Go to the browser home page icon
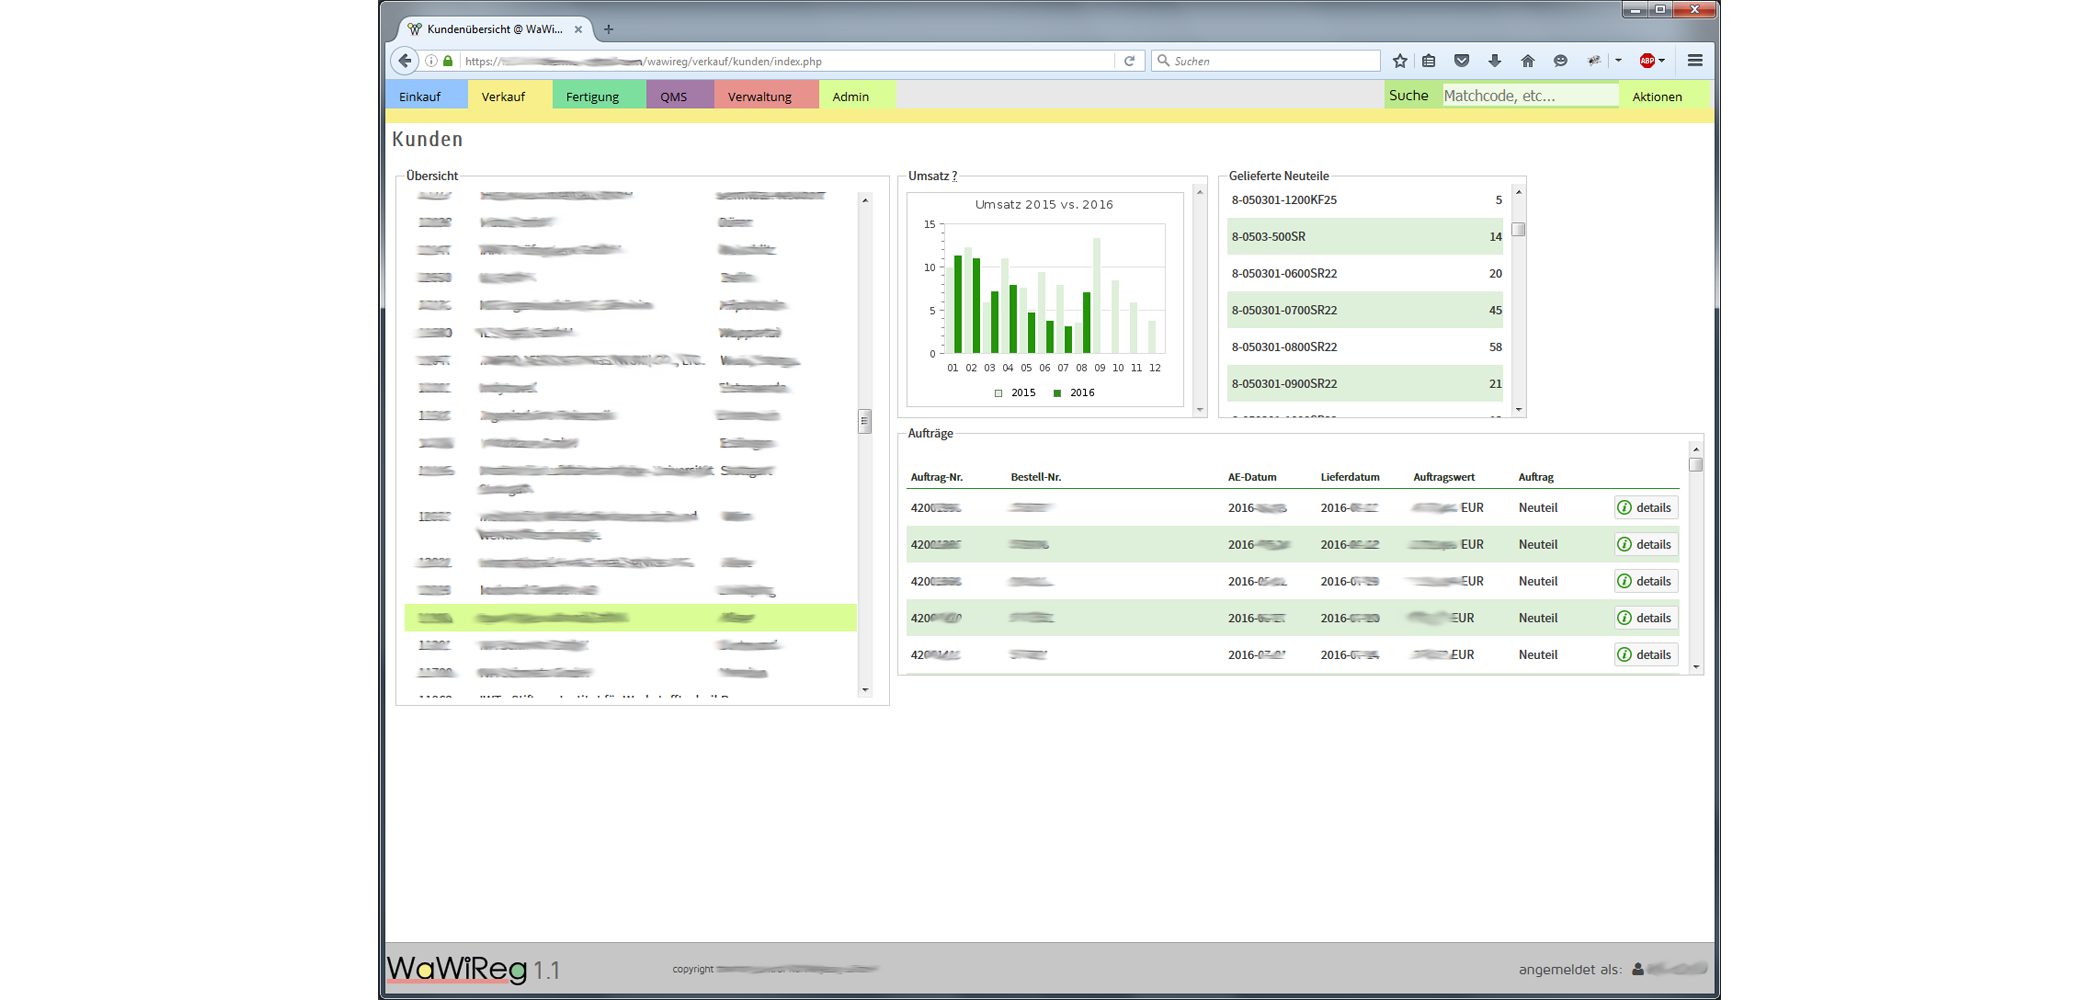The image size is (2100, 1000). 1528,61
